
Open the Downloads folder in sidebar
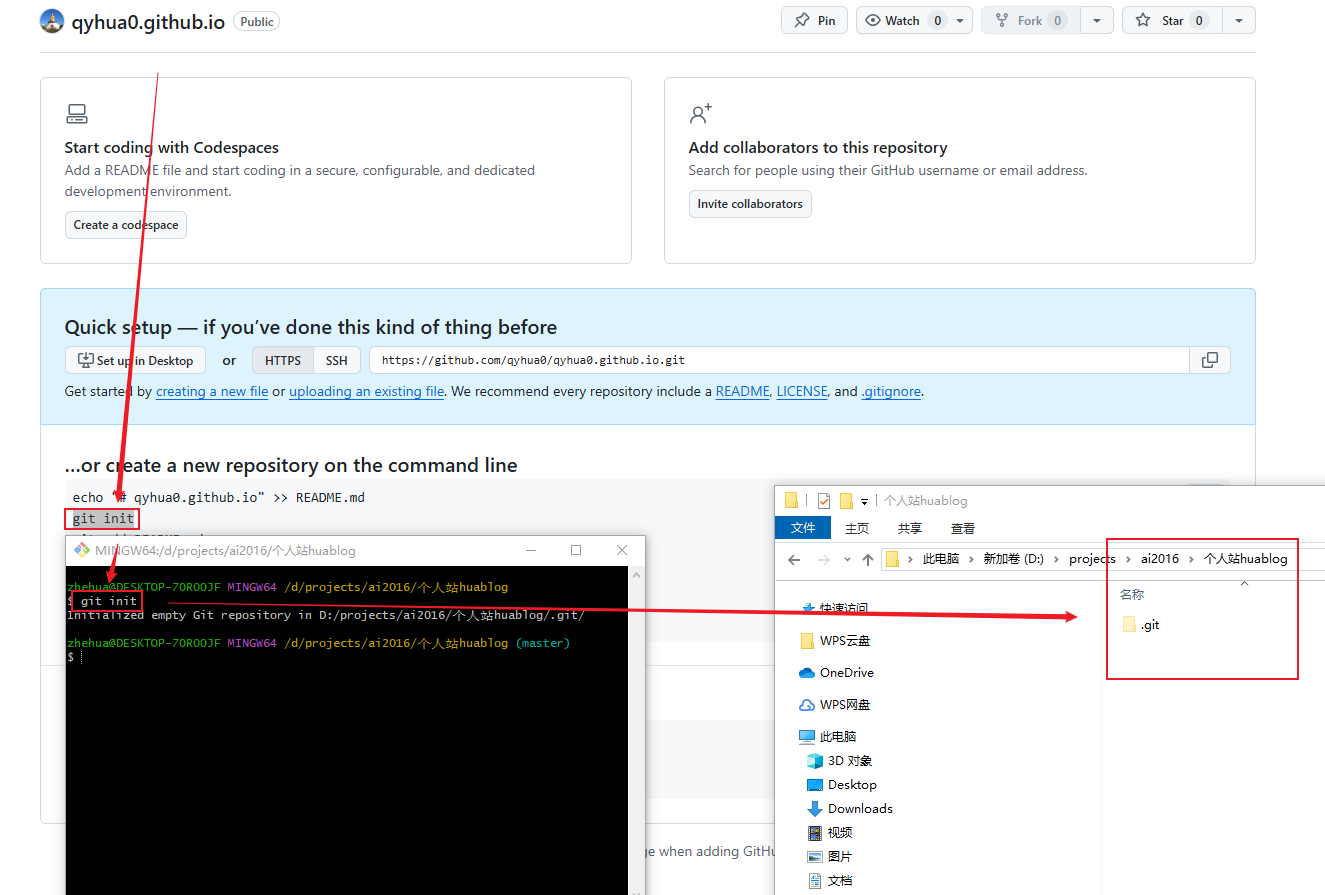pos(859,809)
